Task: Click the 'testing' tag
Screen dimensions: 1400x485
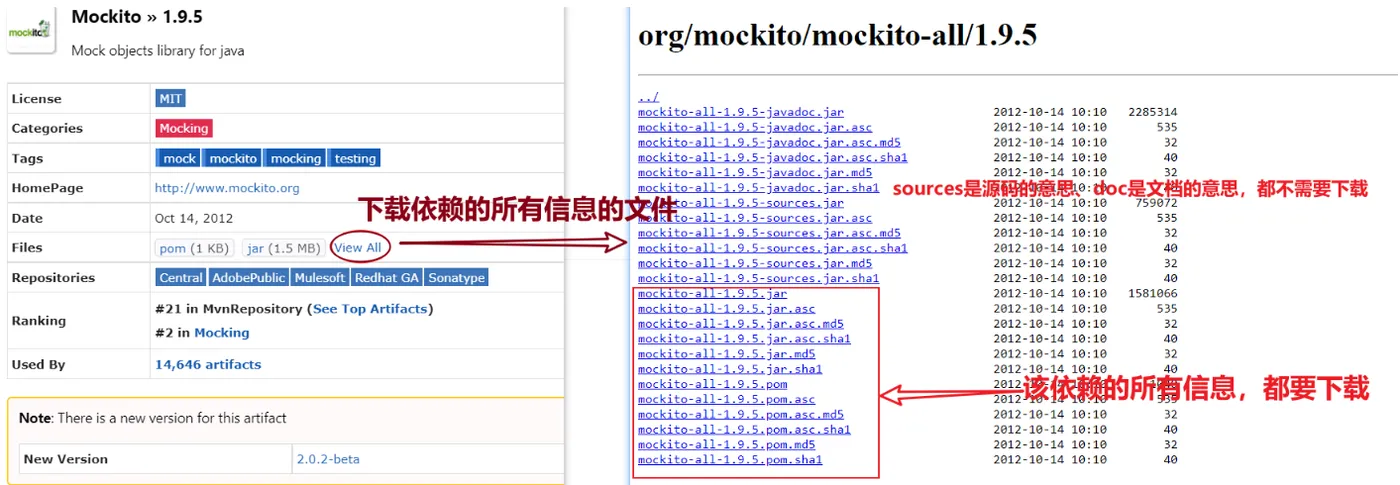Action: (355, 158)
